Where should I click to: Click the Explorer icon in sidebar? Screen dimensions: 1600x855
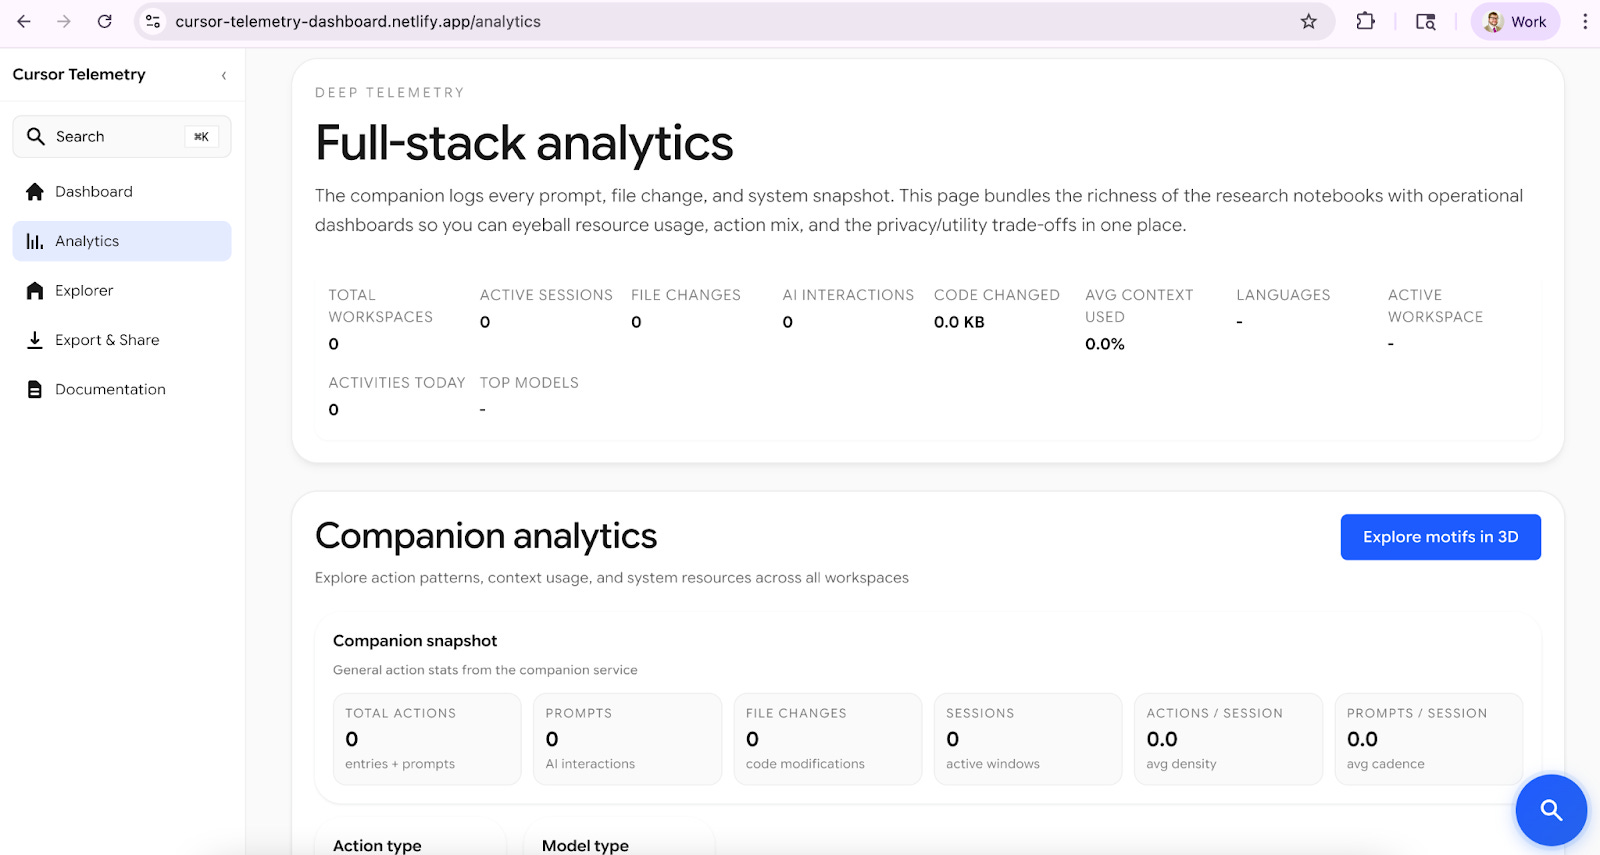click(35, 290)
